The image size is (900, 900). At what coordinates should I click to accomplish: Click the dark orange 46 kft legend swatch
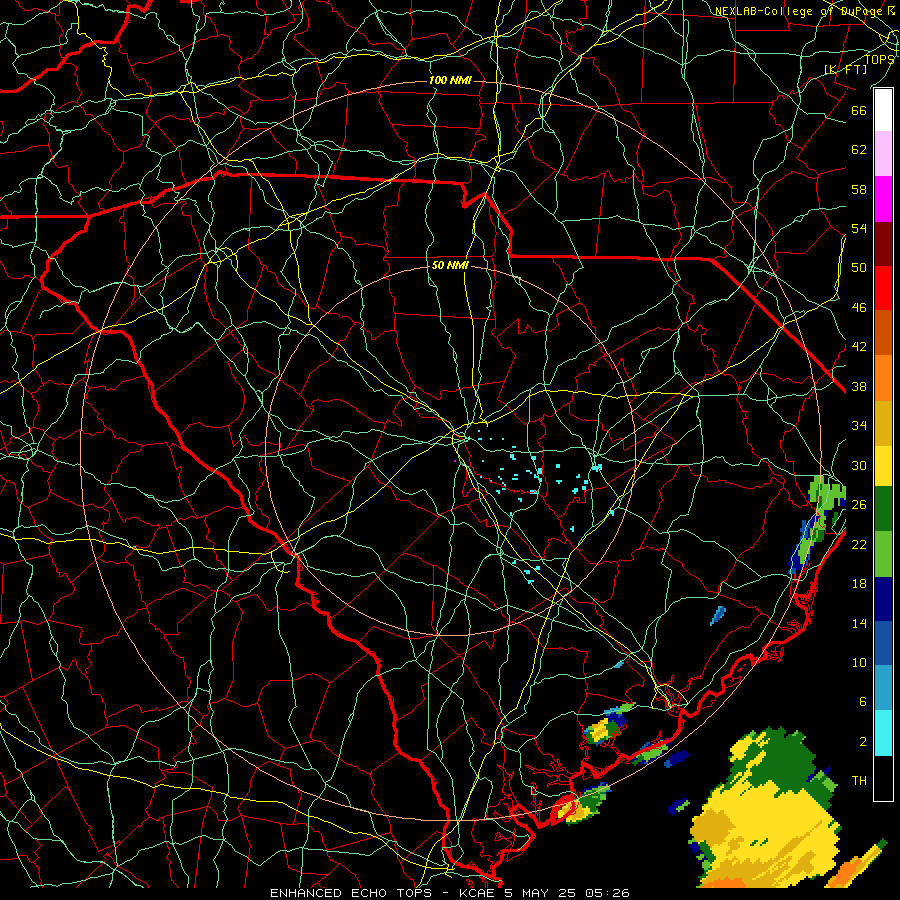[883, 333]
